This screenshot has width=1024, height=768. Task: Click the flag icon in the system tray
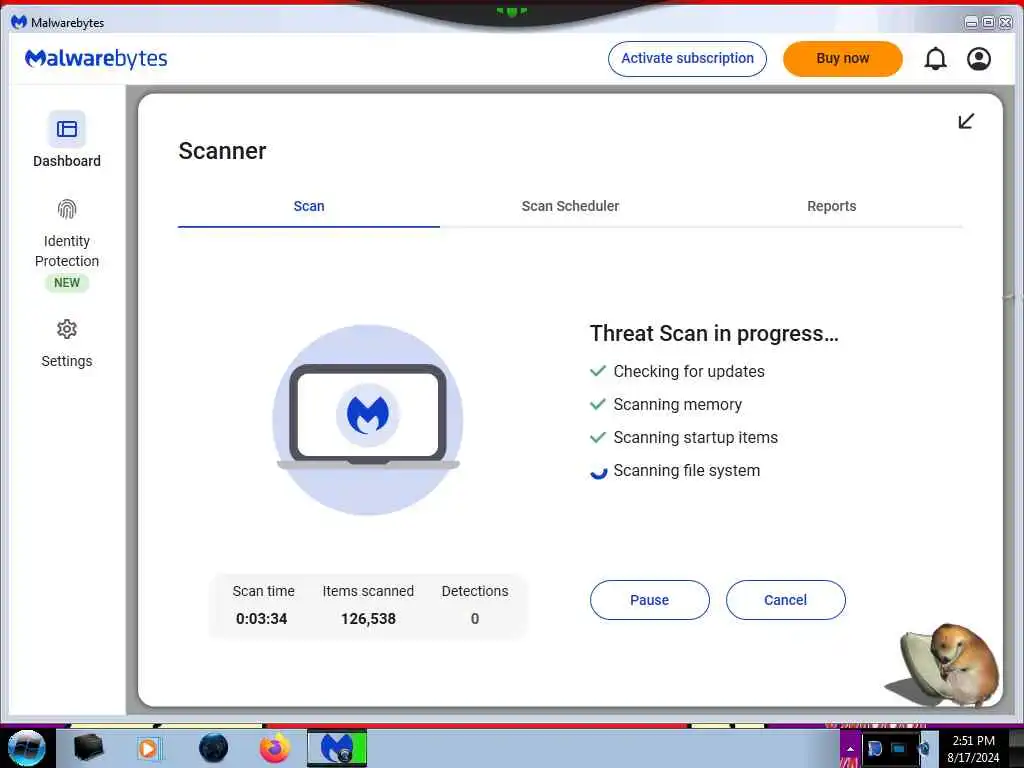tap(874, 748)
